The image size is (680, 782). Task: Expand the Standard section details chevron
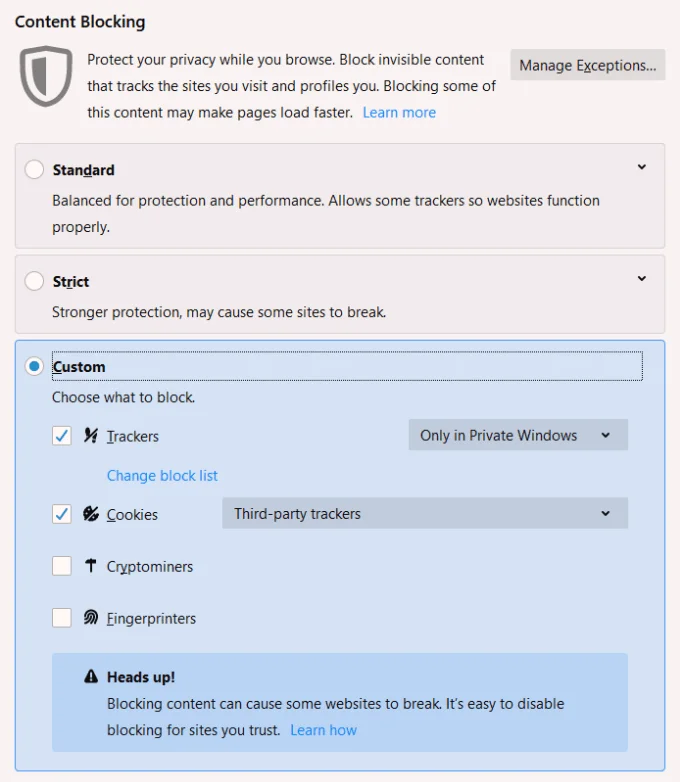pyautogui.click(x=642, y=168)
